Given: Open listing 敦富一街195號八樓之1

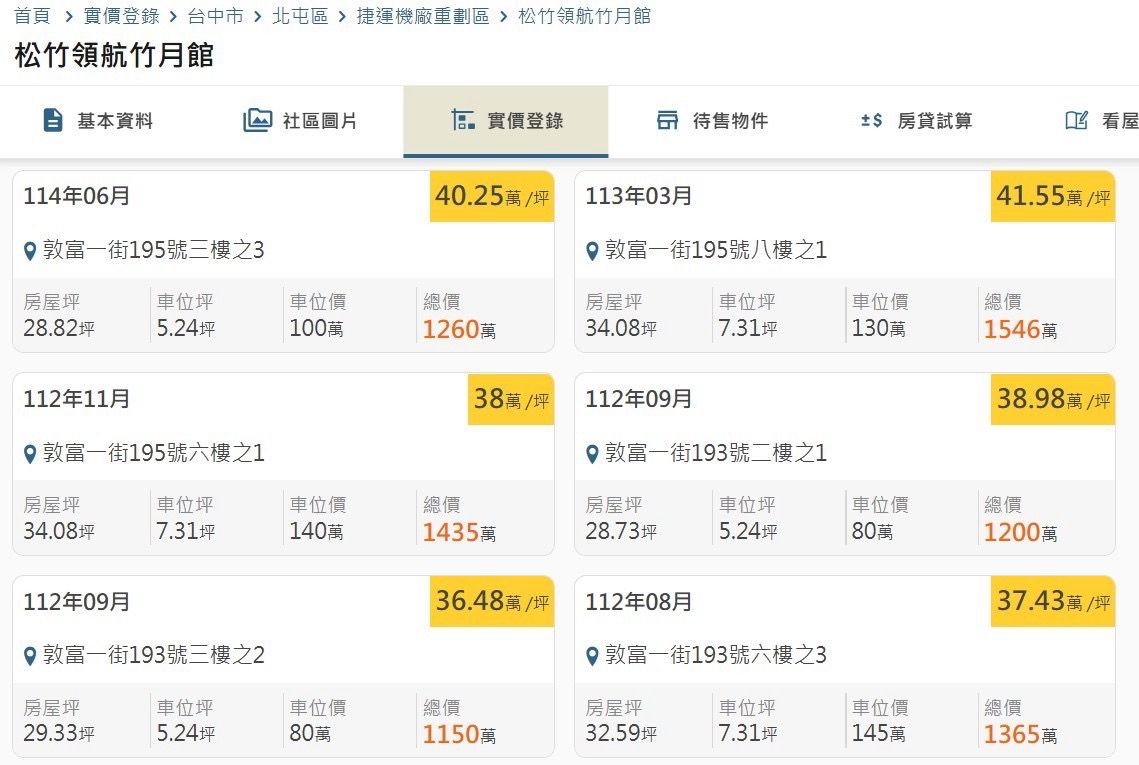Looking at the screenshot, I should (x=716, y=250).
